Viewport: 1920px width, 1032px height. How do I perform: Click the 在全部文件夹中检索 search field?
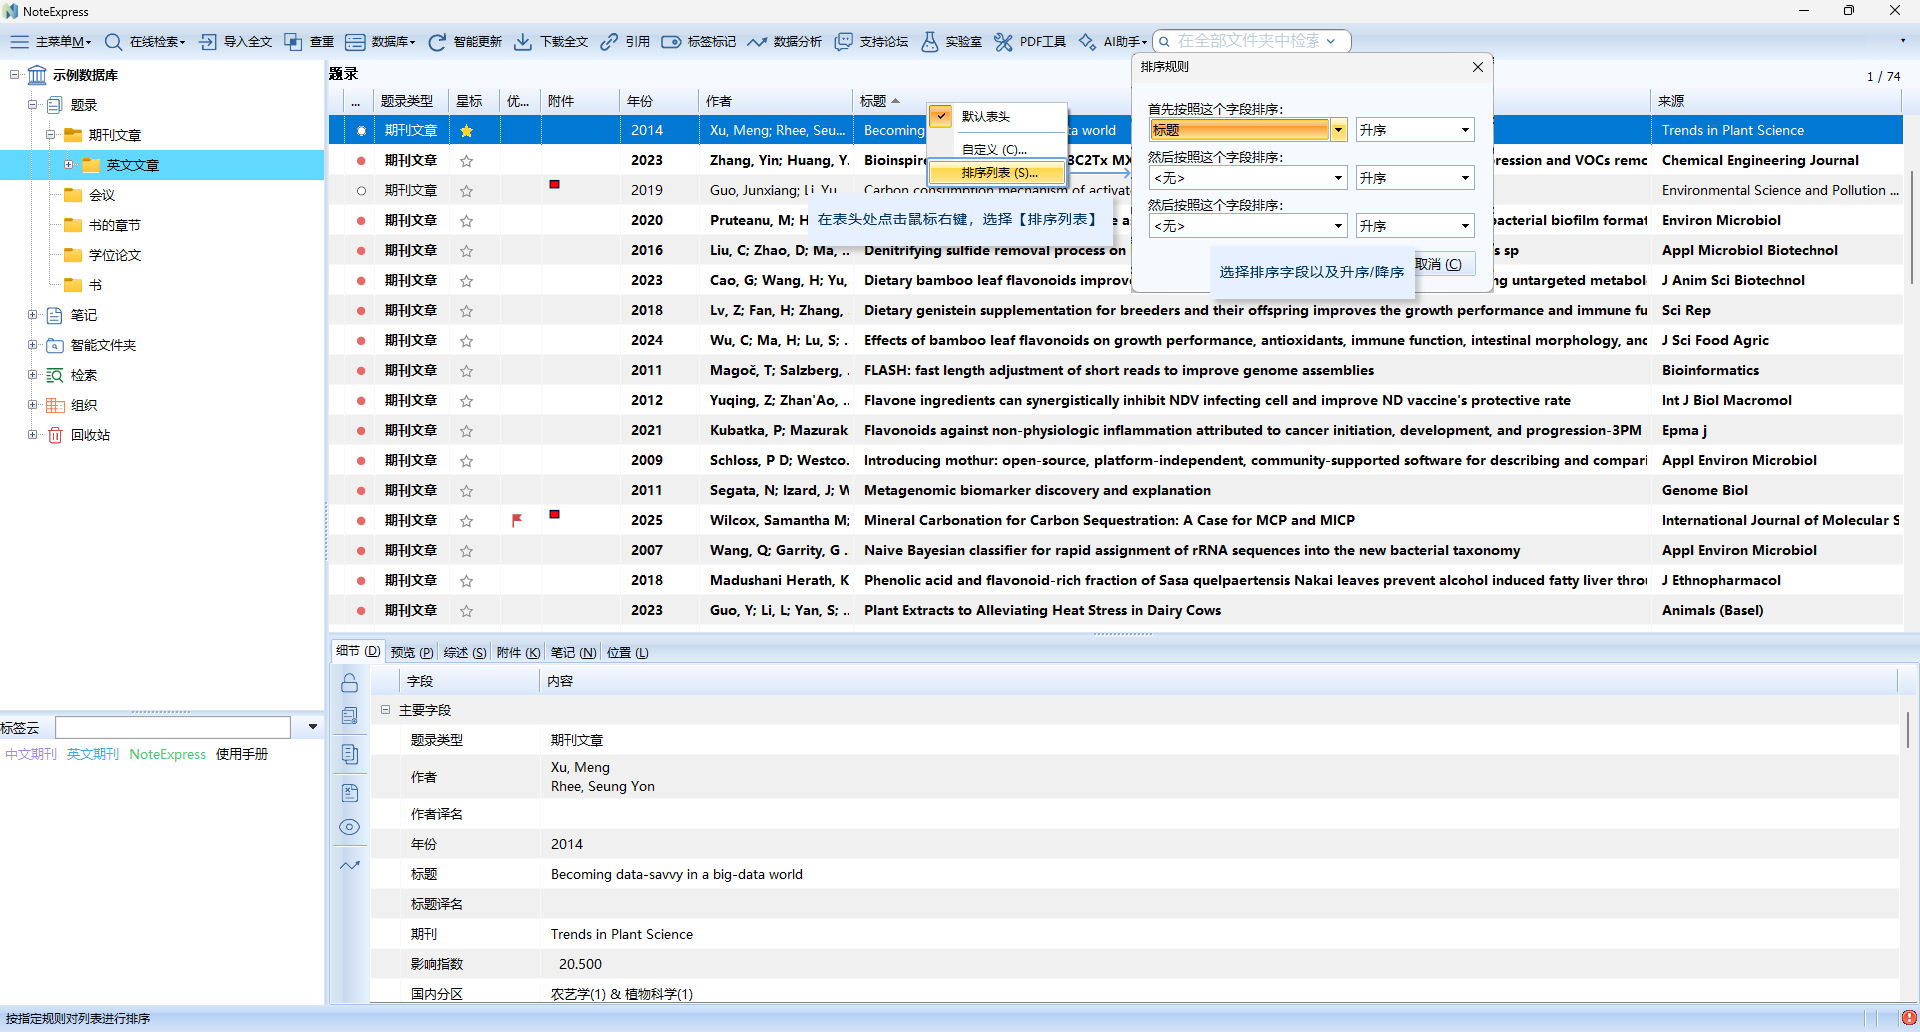1252,41
